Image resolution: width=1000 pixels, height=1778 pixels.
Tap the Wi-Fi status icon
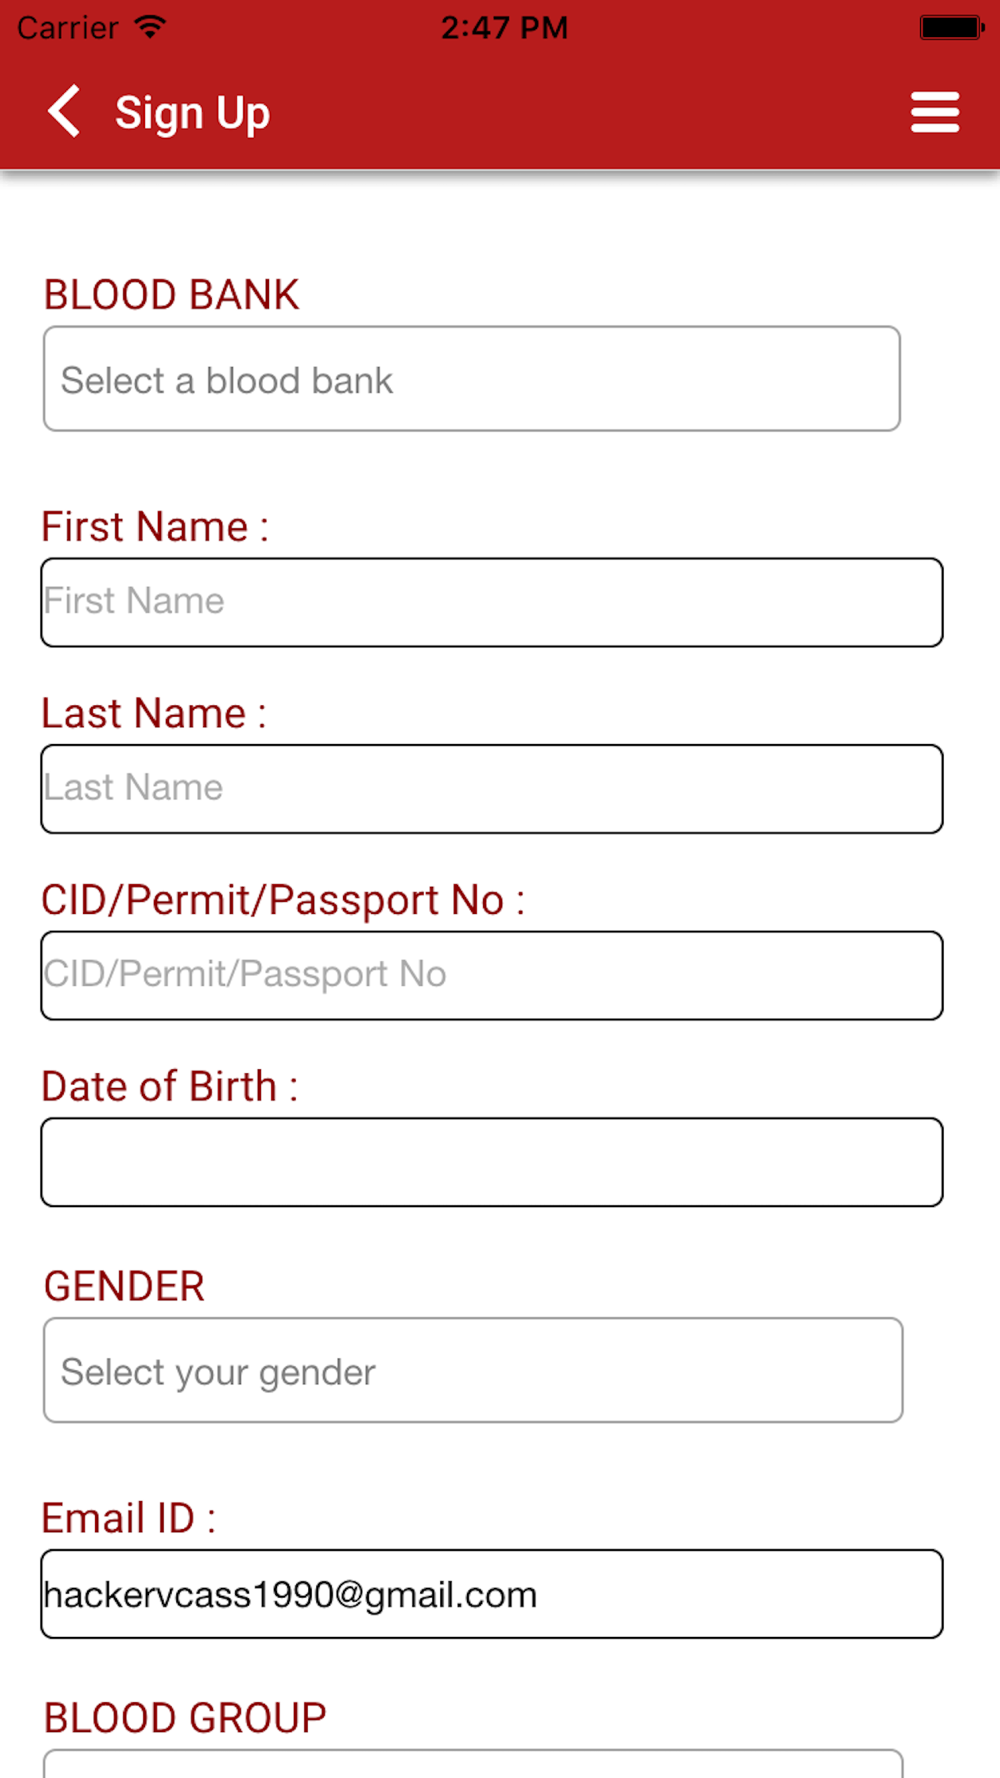(150, 27)
